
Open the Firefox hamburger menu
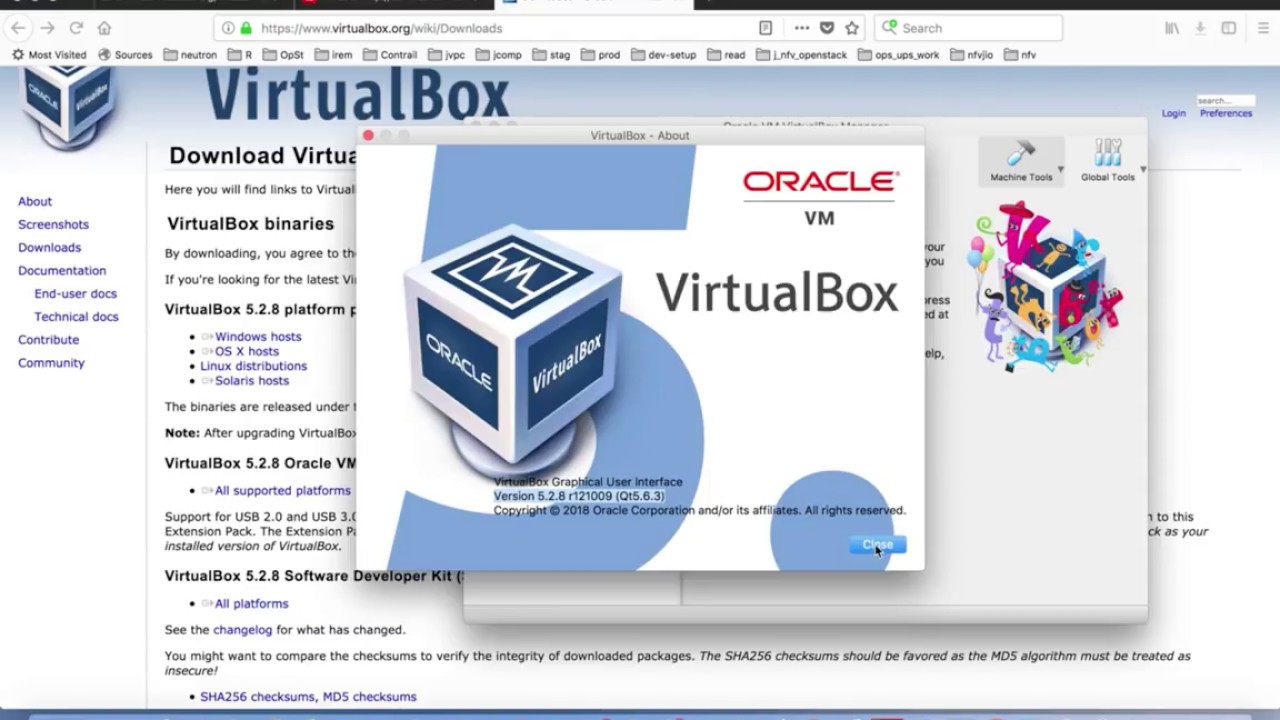(1264, 28)
